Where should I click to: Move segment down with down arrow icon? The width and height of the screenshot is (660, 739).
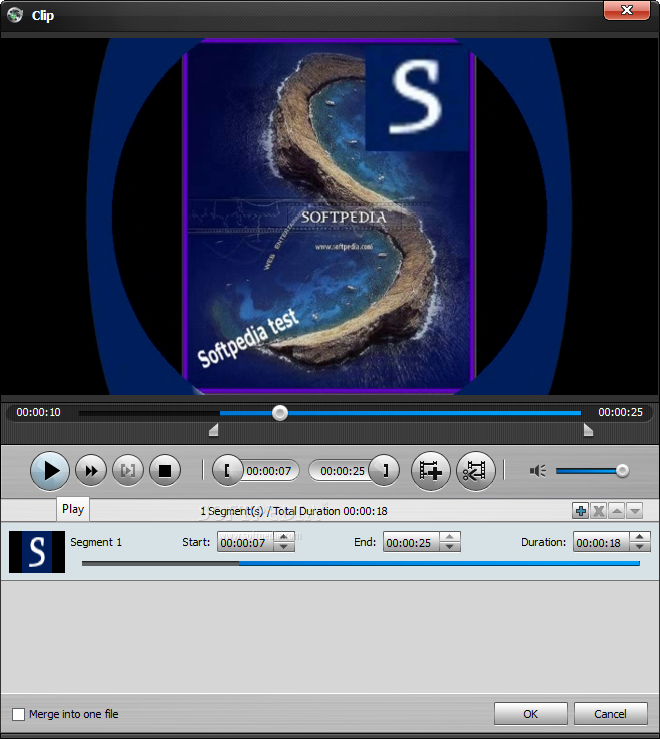[635, 510]
